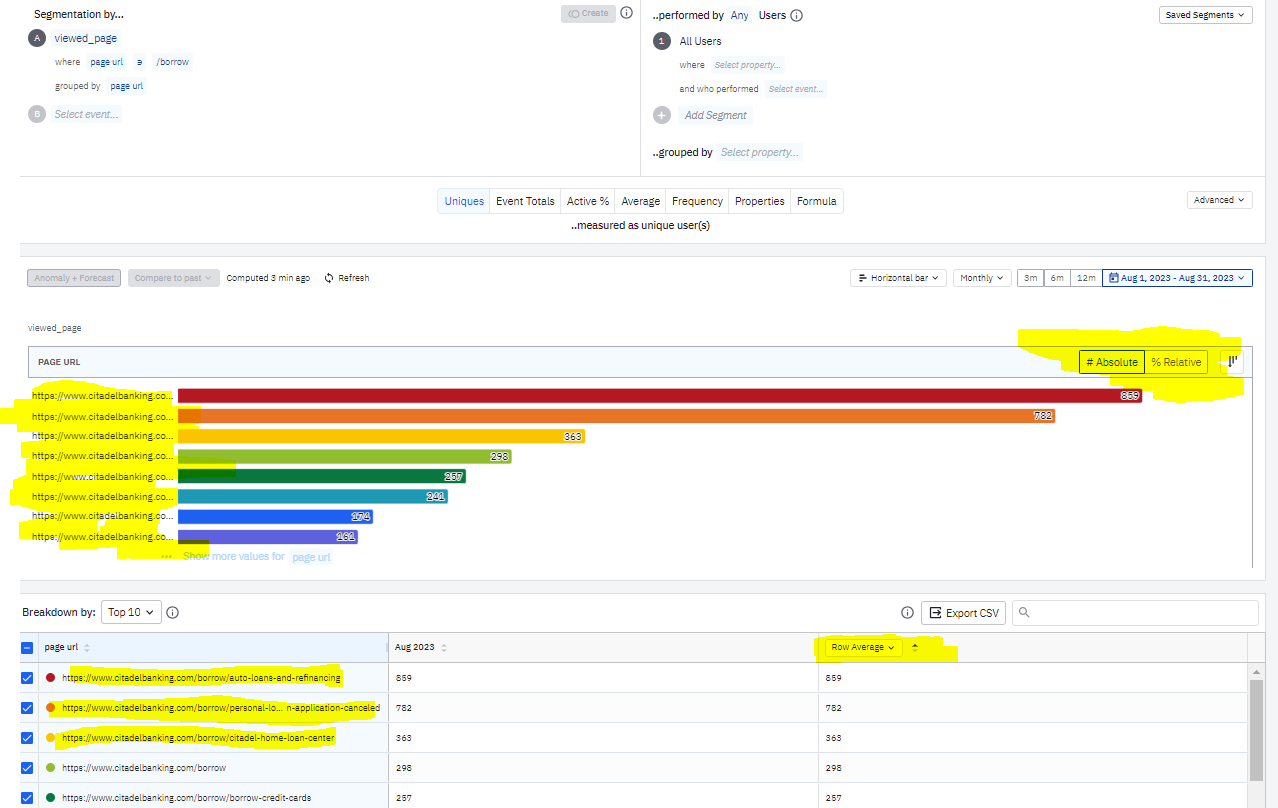Switch the chart to # Absolute values

(1112, 362)
